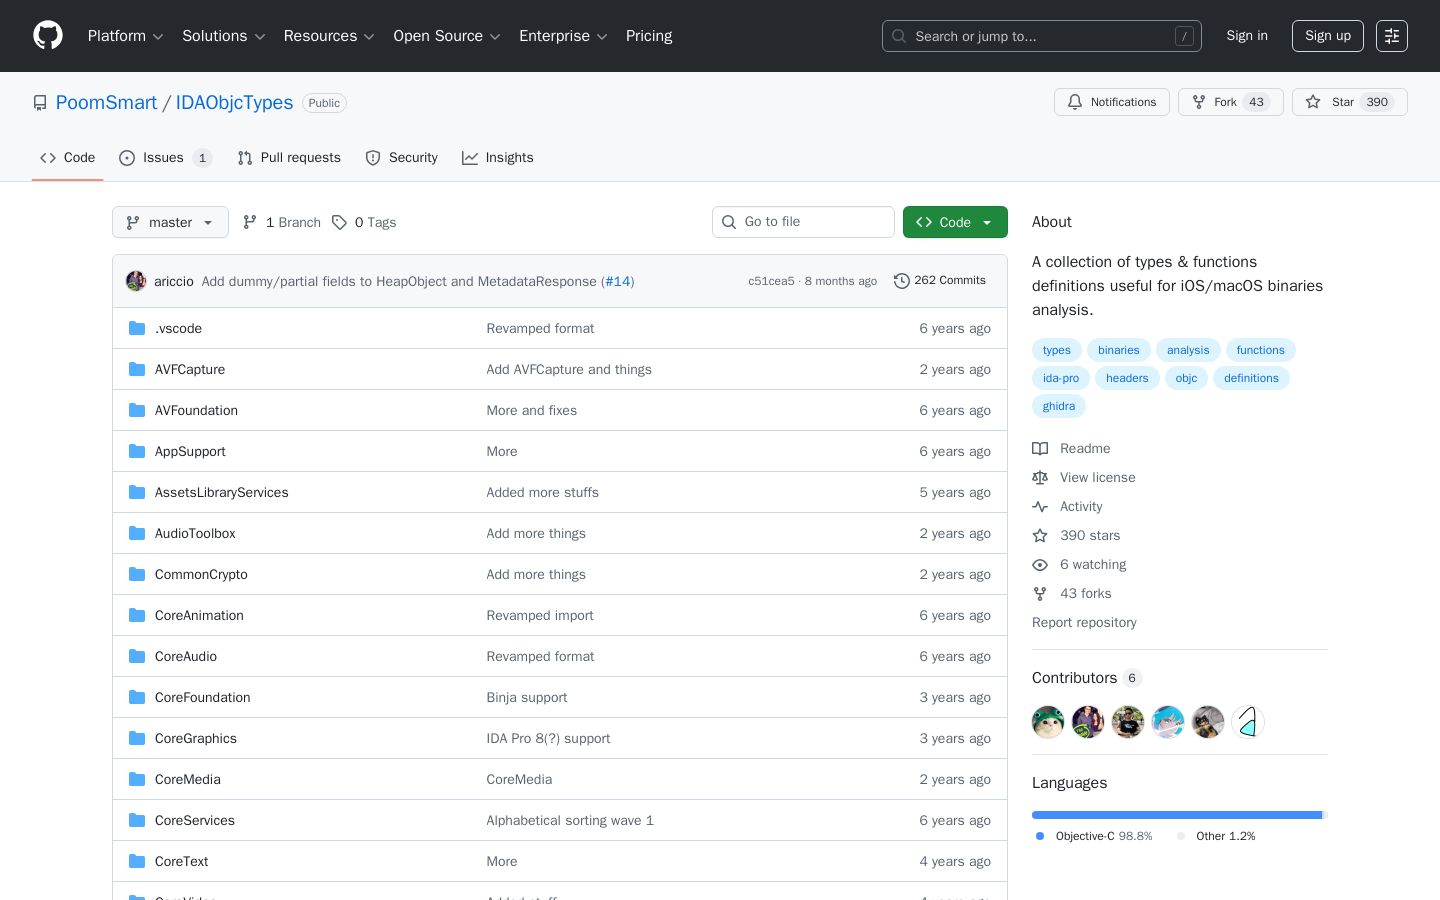Switch to the Pull requests tab
1440x900 pixels.
pos(289,158)
